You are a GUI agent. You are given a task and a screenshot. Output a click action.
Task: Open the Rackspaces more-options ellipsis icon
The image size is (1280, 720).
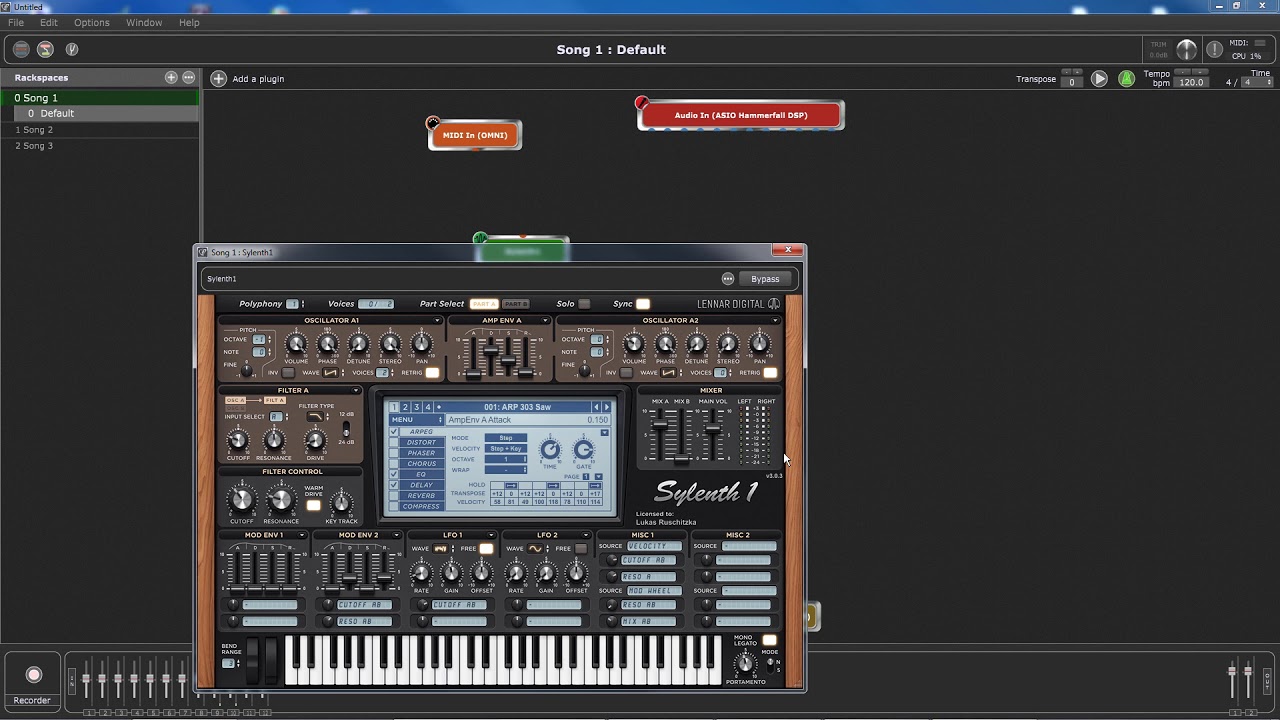tap(188, 77)
